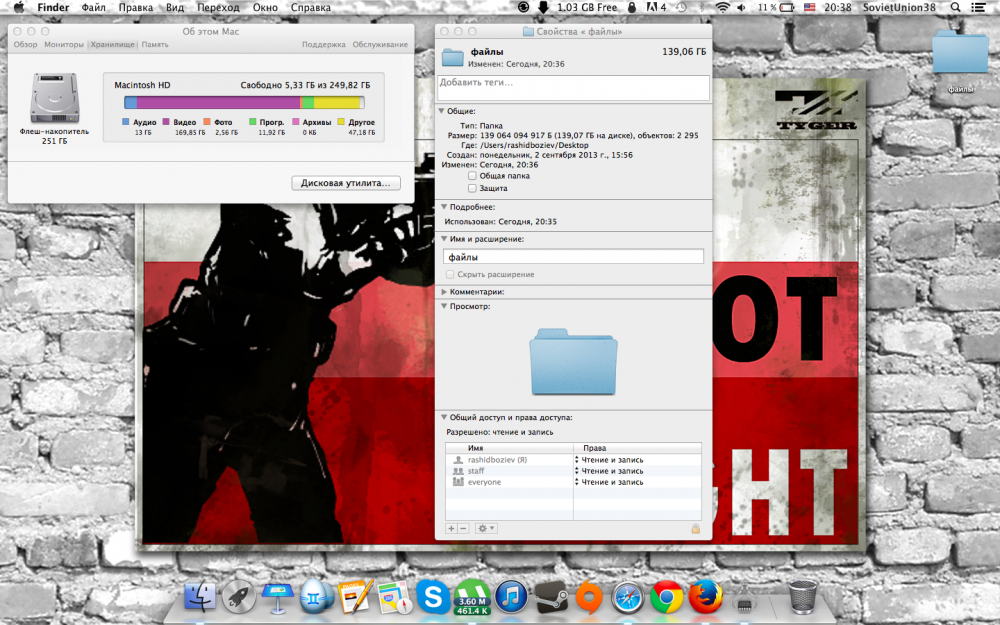
Task: Open the Переход menu
Action: pos(218,7)
